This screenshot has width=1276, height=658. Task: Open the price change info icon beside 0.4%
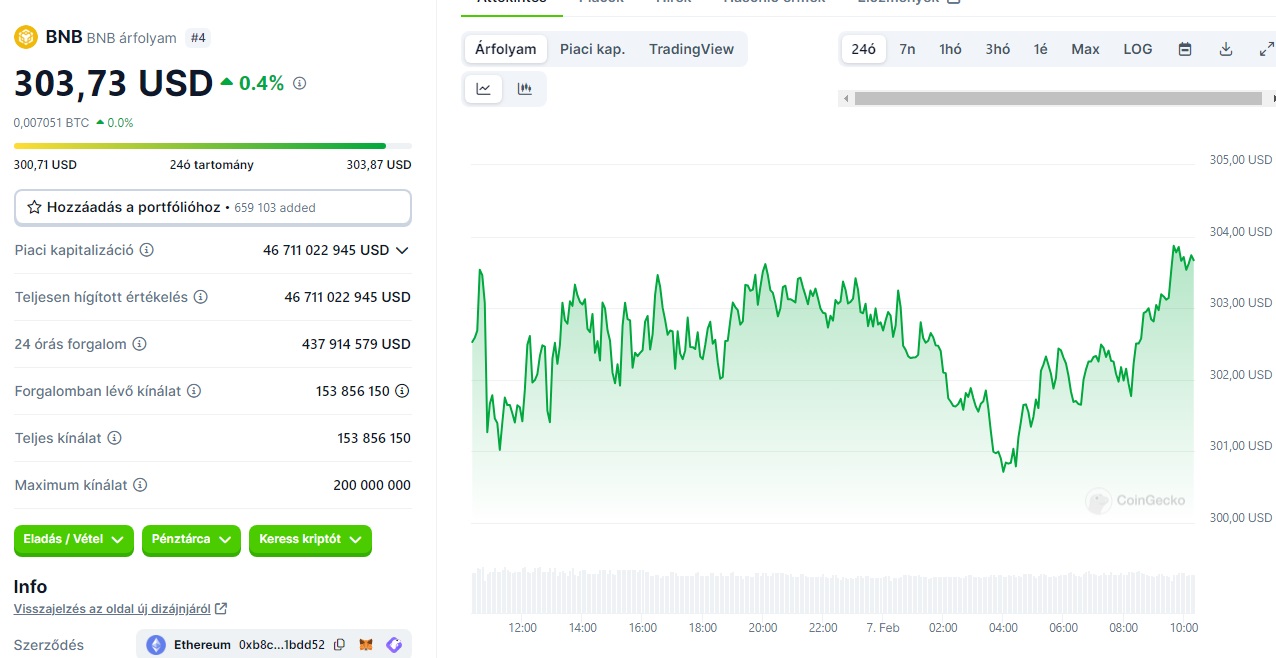[x=299, y=83]
